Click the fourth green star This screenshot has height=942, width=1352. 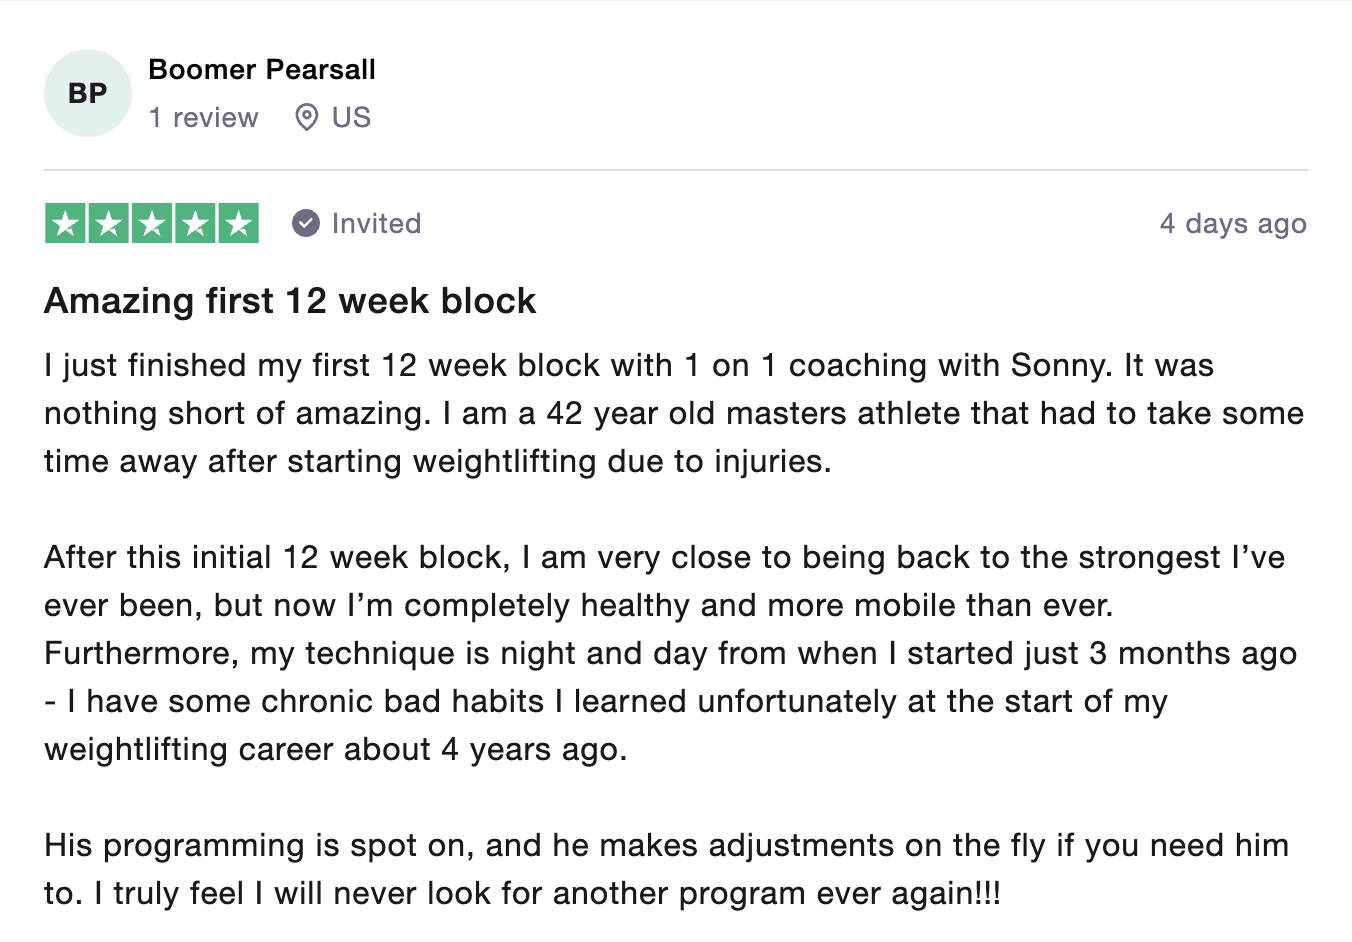pos(195,223)
